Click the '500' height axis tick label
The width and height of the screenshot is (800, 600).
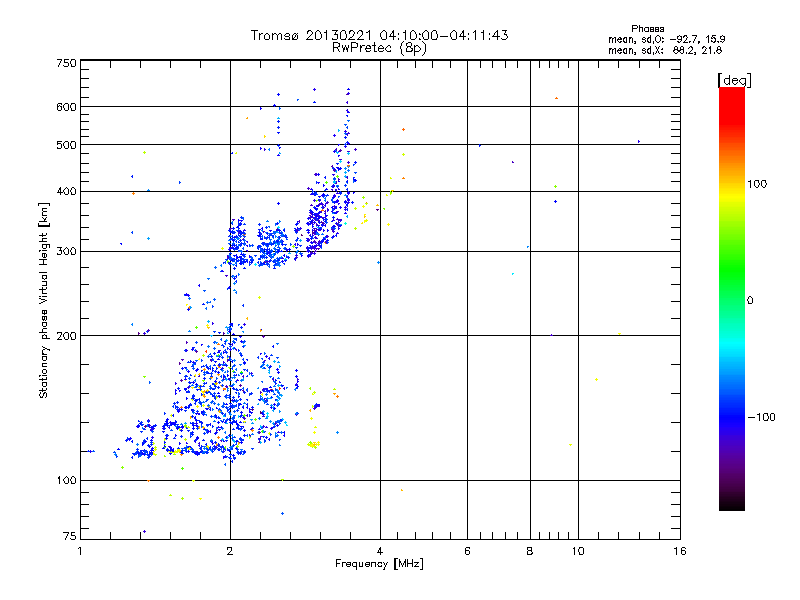point(66,145)
